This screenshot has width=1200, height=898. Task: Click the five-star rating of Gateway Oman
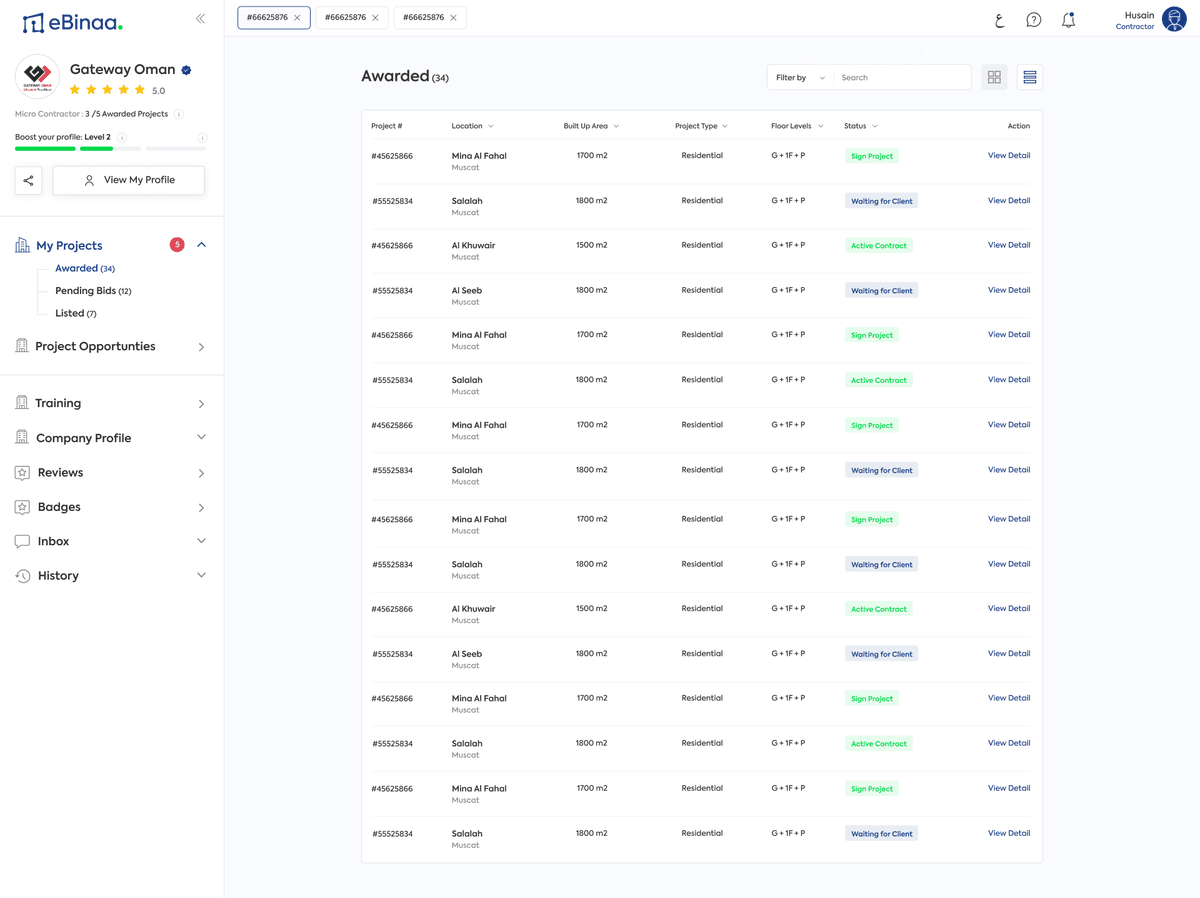click(107, 90)
